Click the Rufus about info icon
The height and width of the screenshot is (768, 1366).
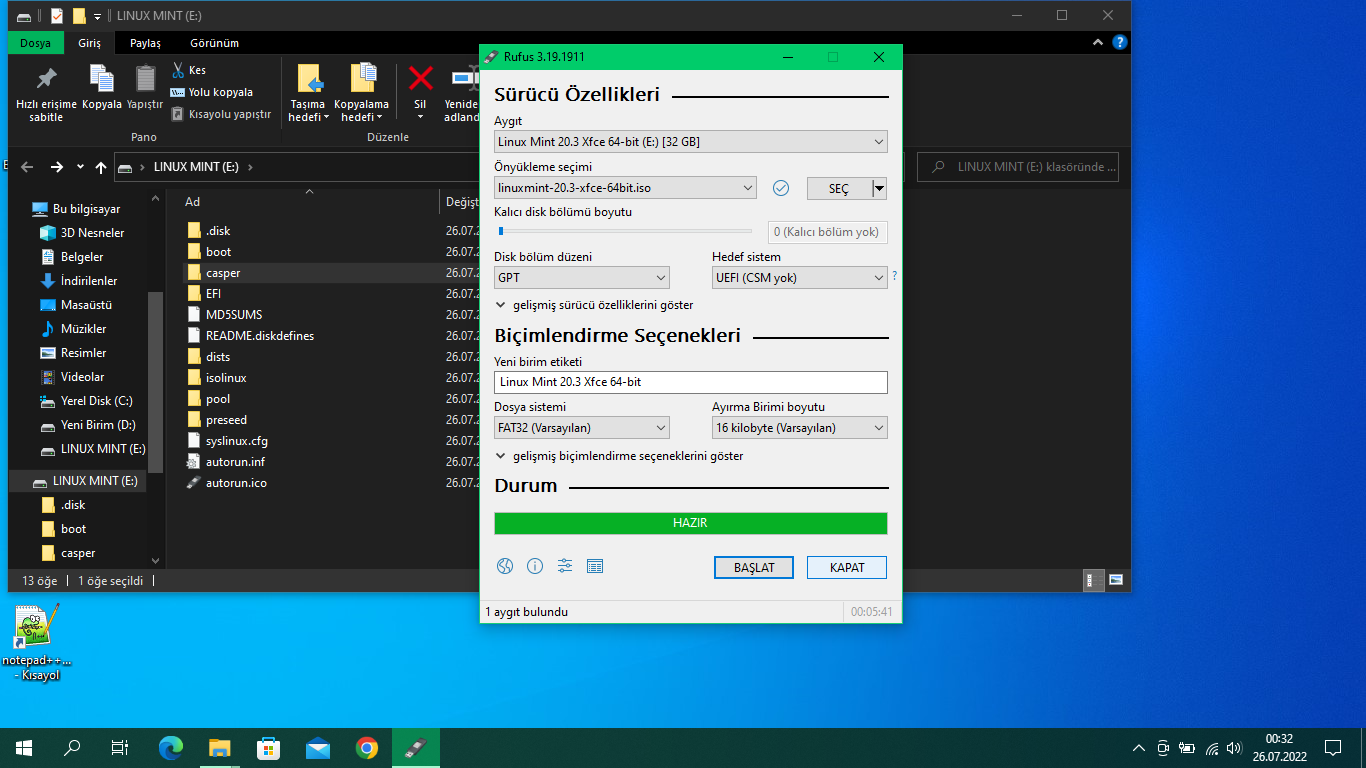(x=535, y=566)
